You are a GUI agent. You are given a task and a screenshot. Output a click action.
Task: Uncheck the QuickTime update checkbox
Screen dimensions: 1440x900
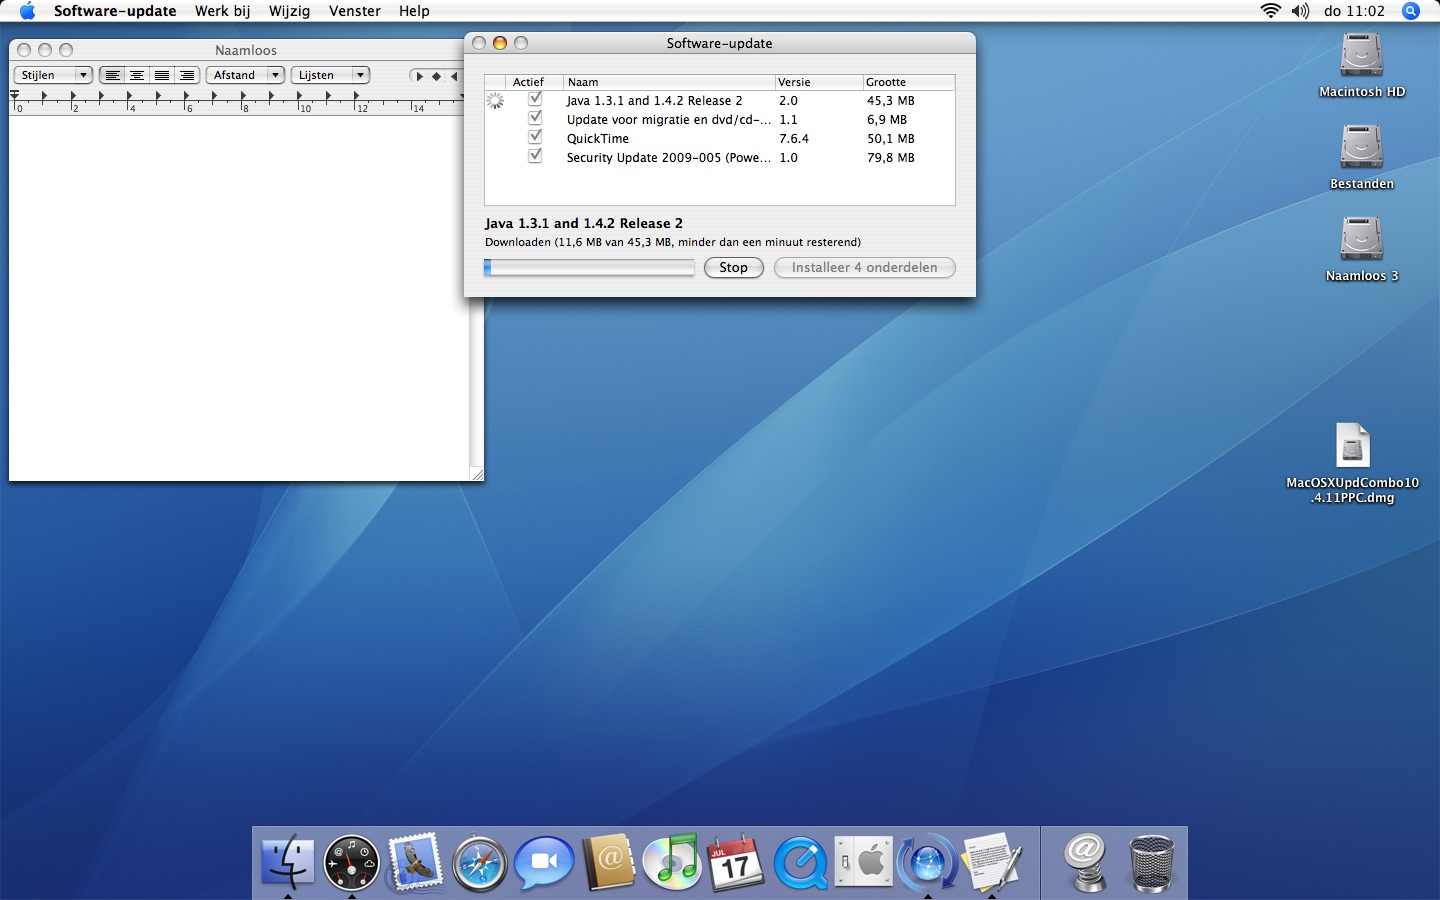click(535, 137)
